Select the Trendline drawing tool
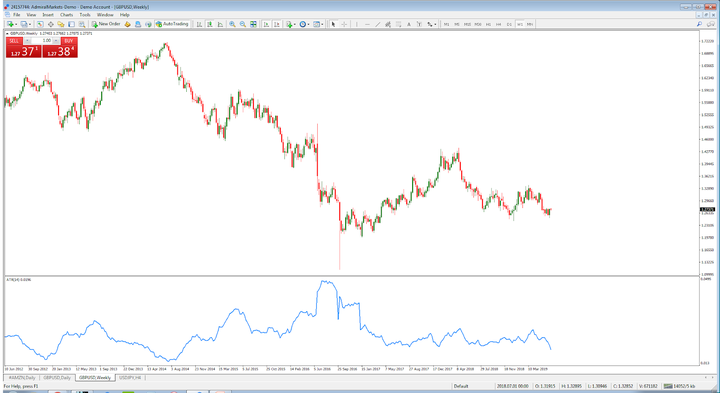 click(x=377, y=24)
